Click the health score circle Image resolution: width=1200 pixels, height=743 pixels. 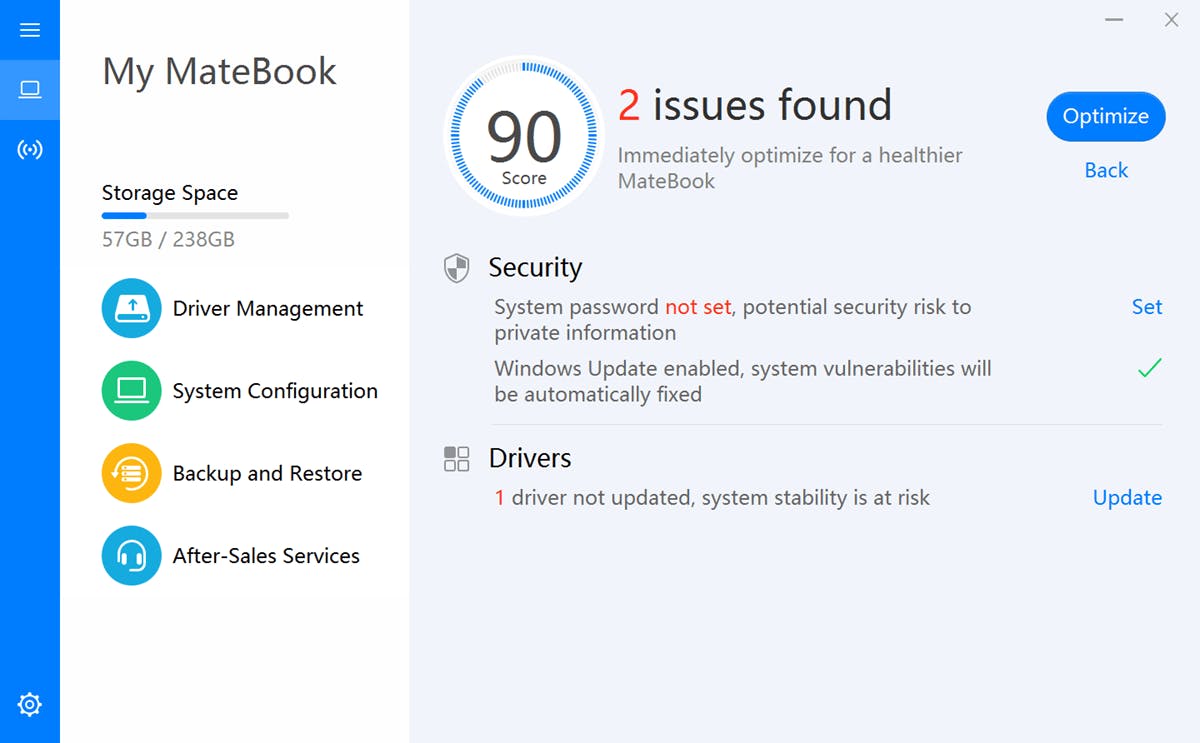(x=523, y=135)
